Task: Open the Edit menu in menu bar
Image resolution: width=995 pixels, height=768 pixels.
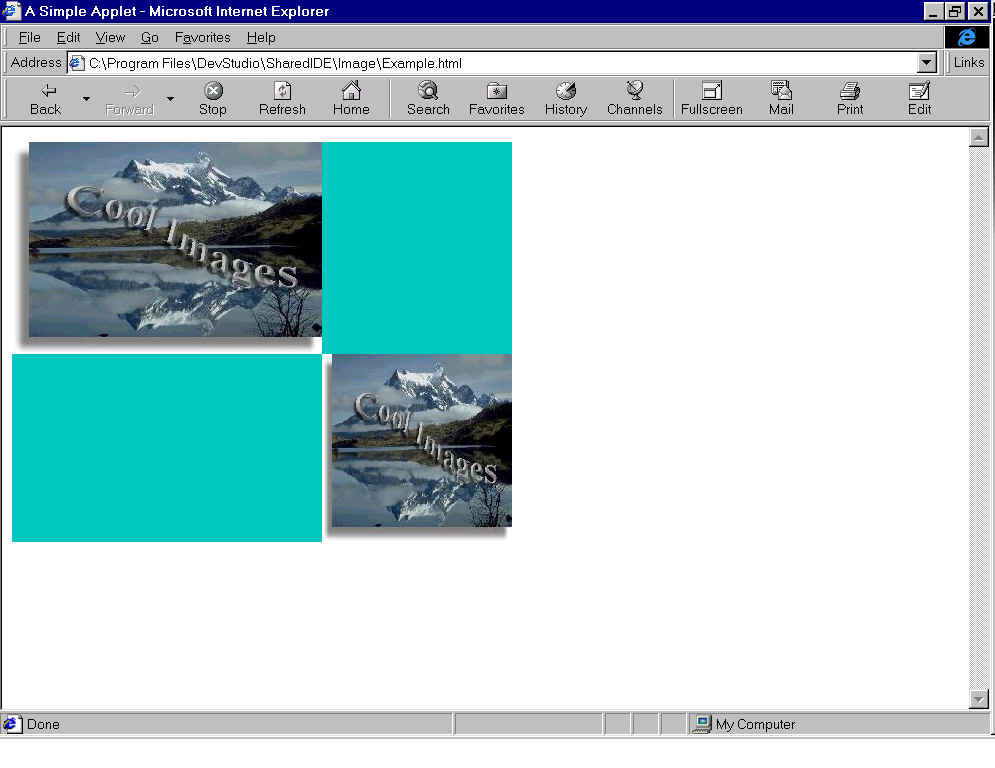Action: point(69,37)
